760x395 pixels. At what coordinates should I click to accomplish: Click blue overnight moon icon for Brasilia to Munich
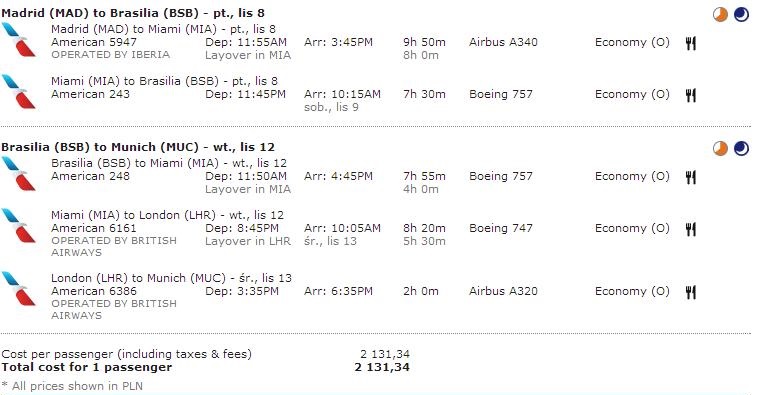click(741, 148)
